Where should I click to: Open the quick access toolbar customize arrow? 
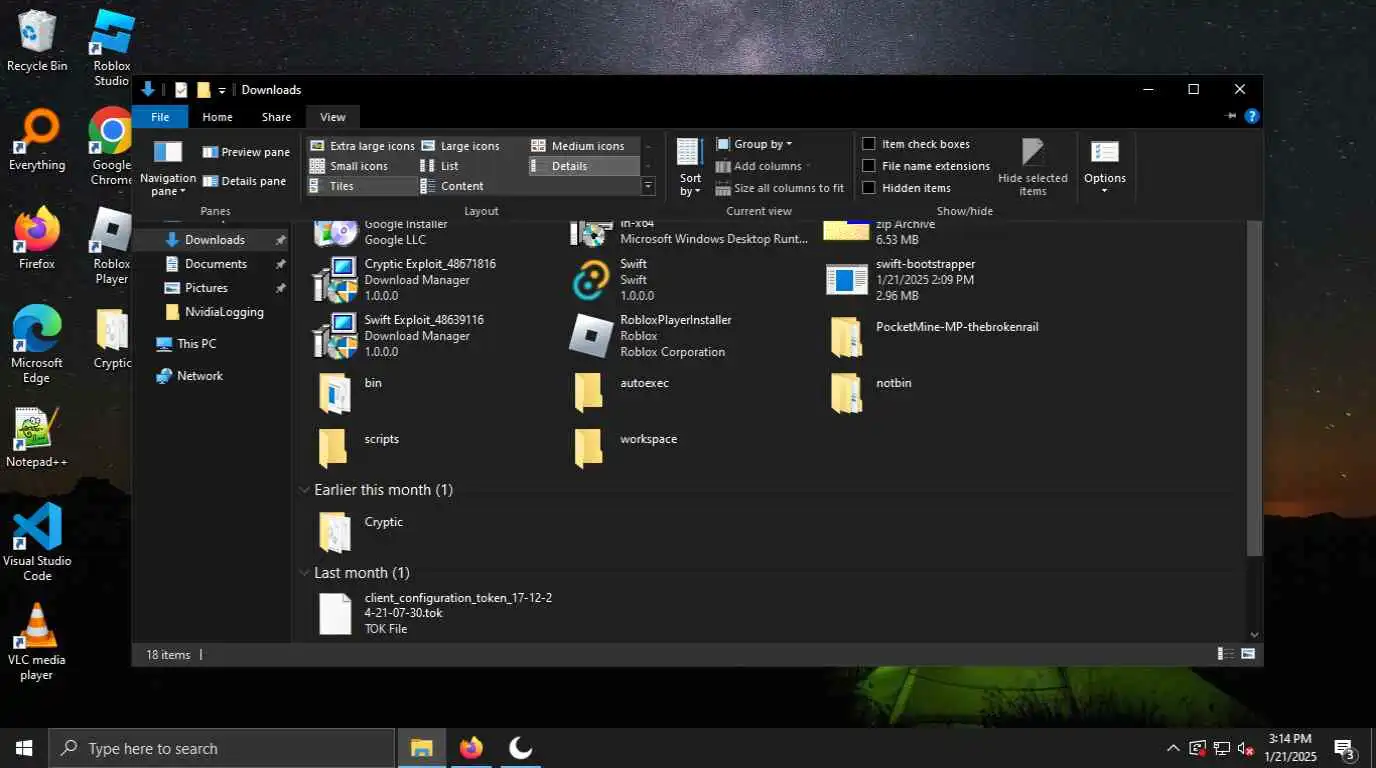(222, 90)
